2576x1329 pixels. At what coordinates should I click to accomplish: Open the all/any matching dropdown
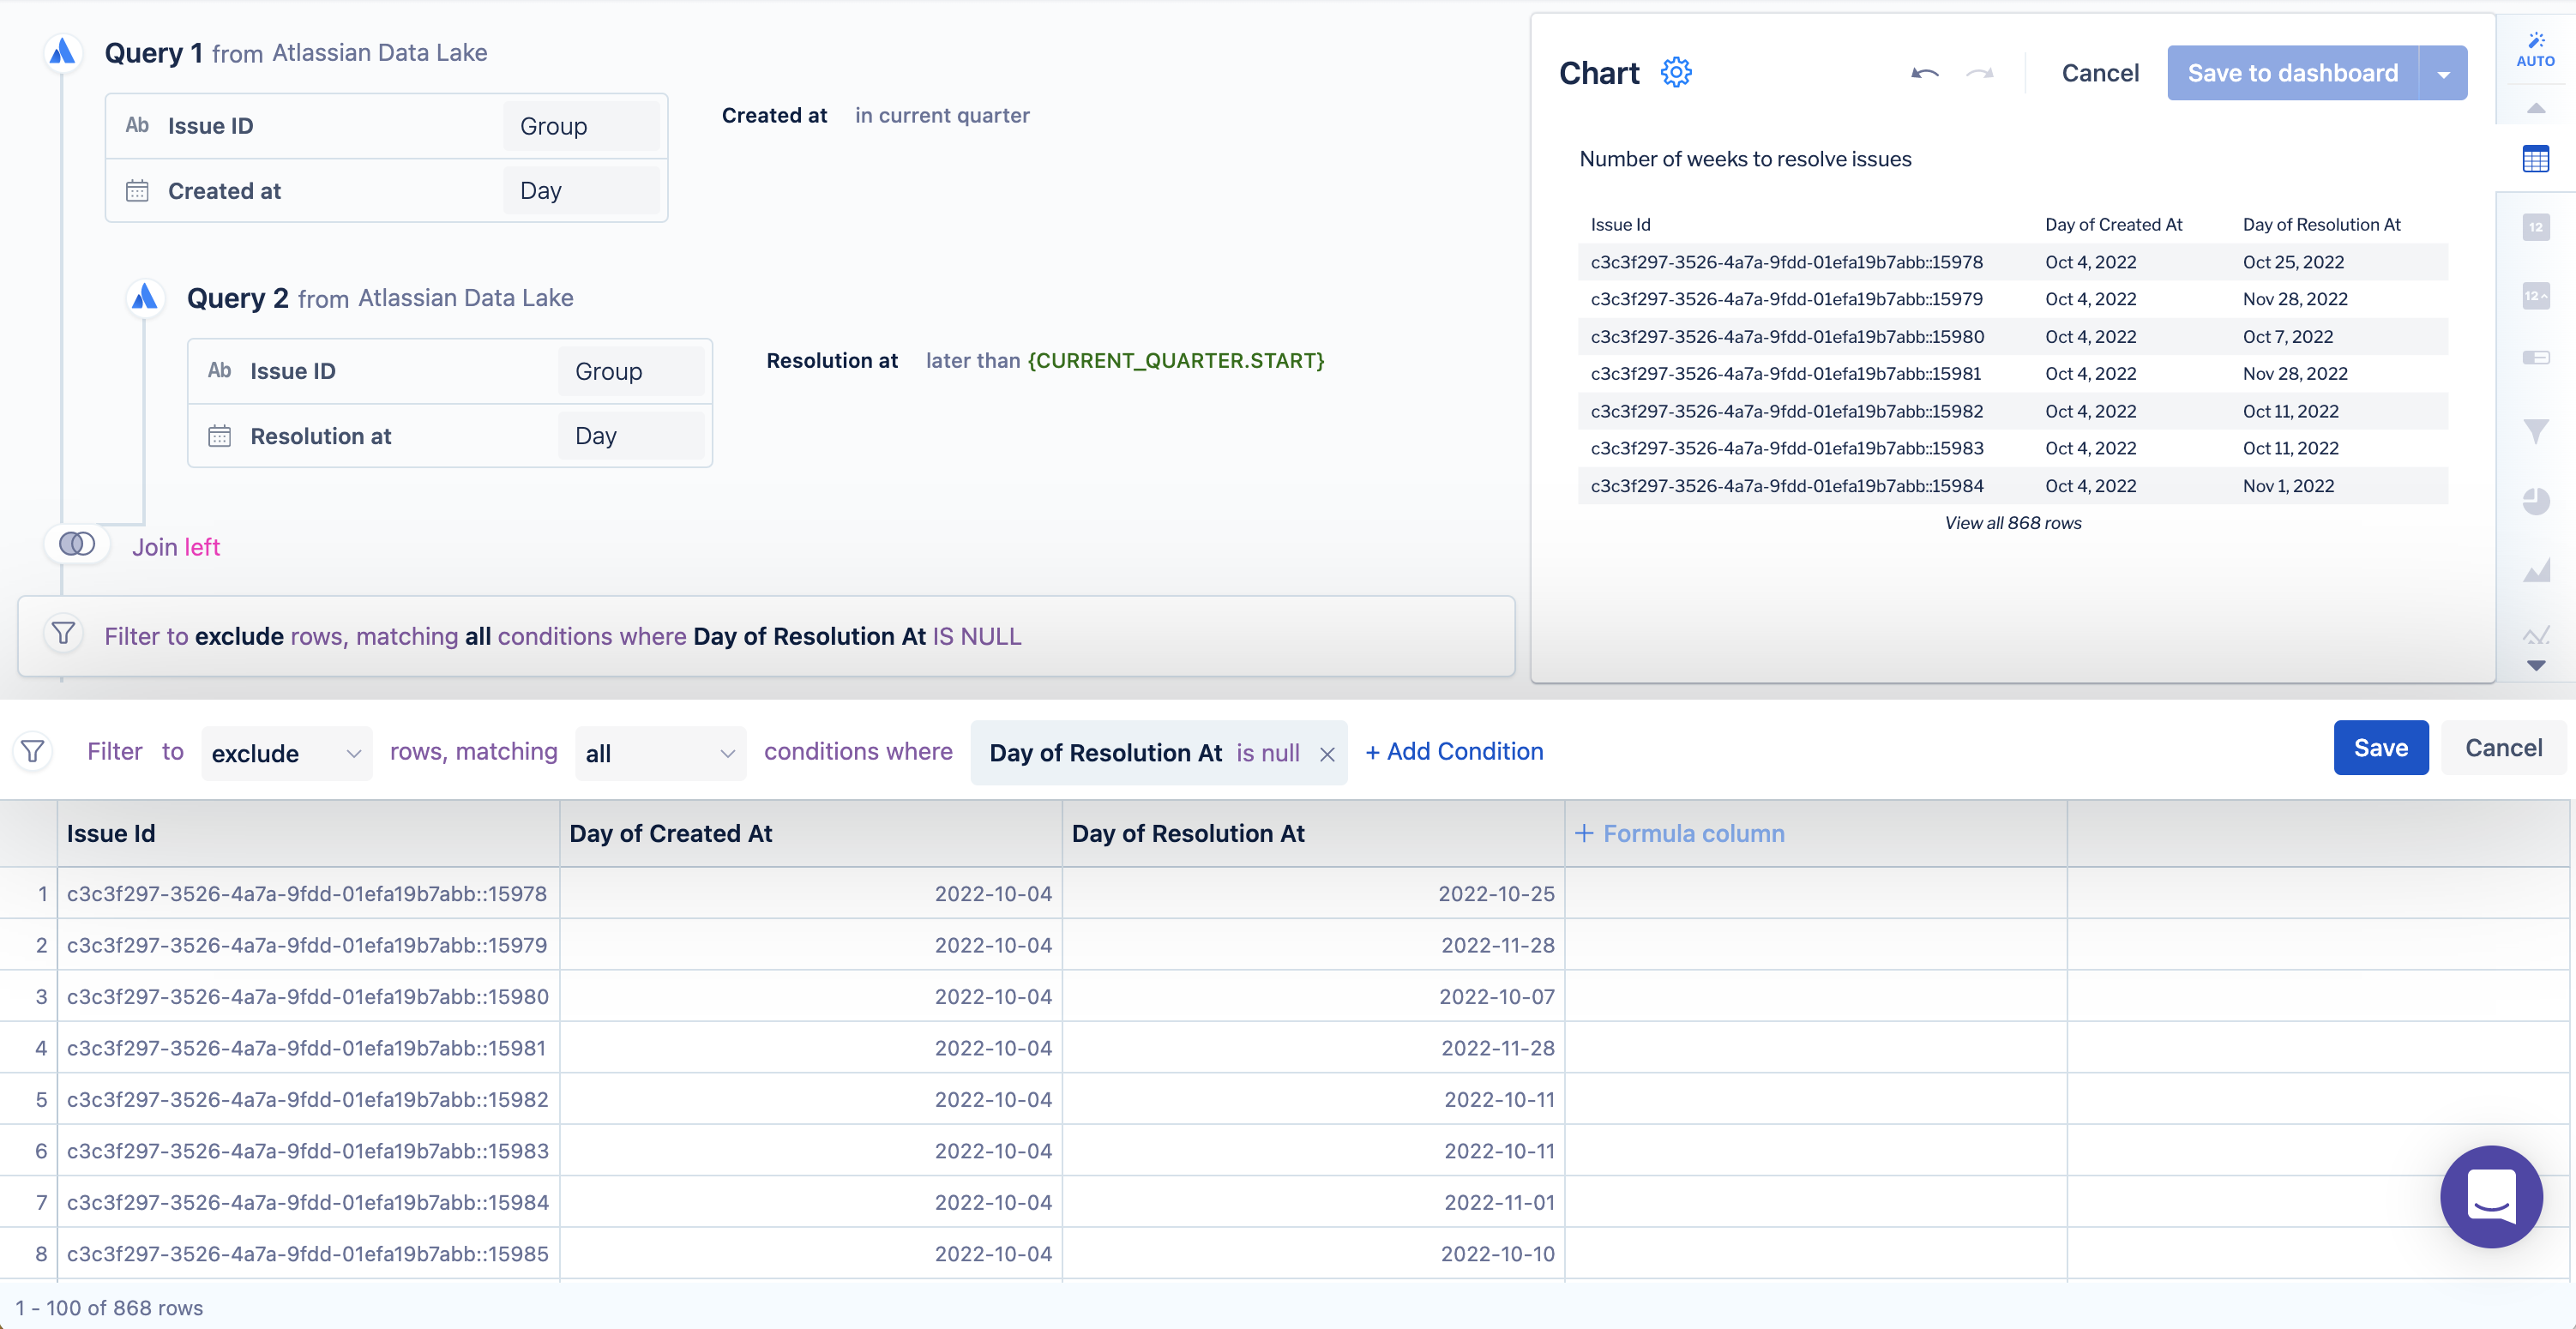[660, 753]
